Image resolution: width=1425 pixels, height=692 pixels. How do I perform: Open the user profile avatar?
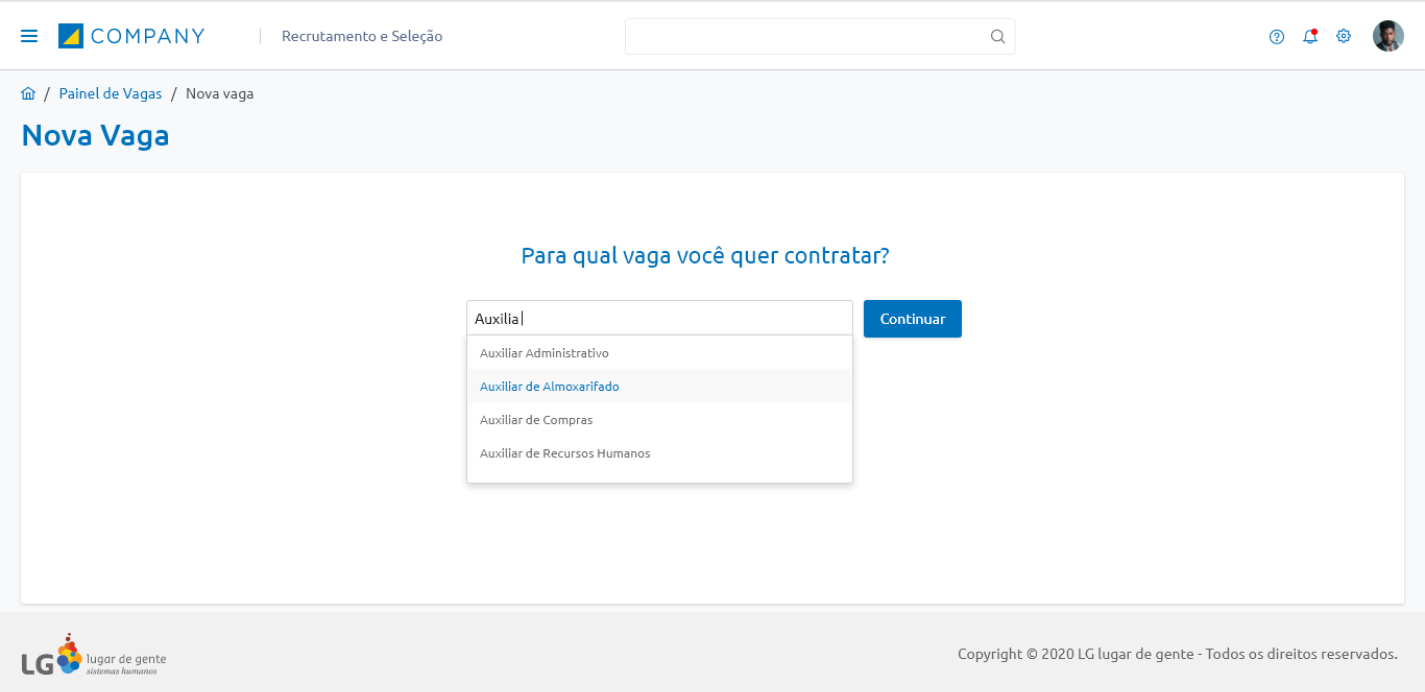pyautogui.click(x=1388, y=36)
